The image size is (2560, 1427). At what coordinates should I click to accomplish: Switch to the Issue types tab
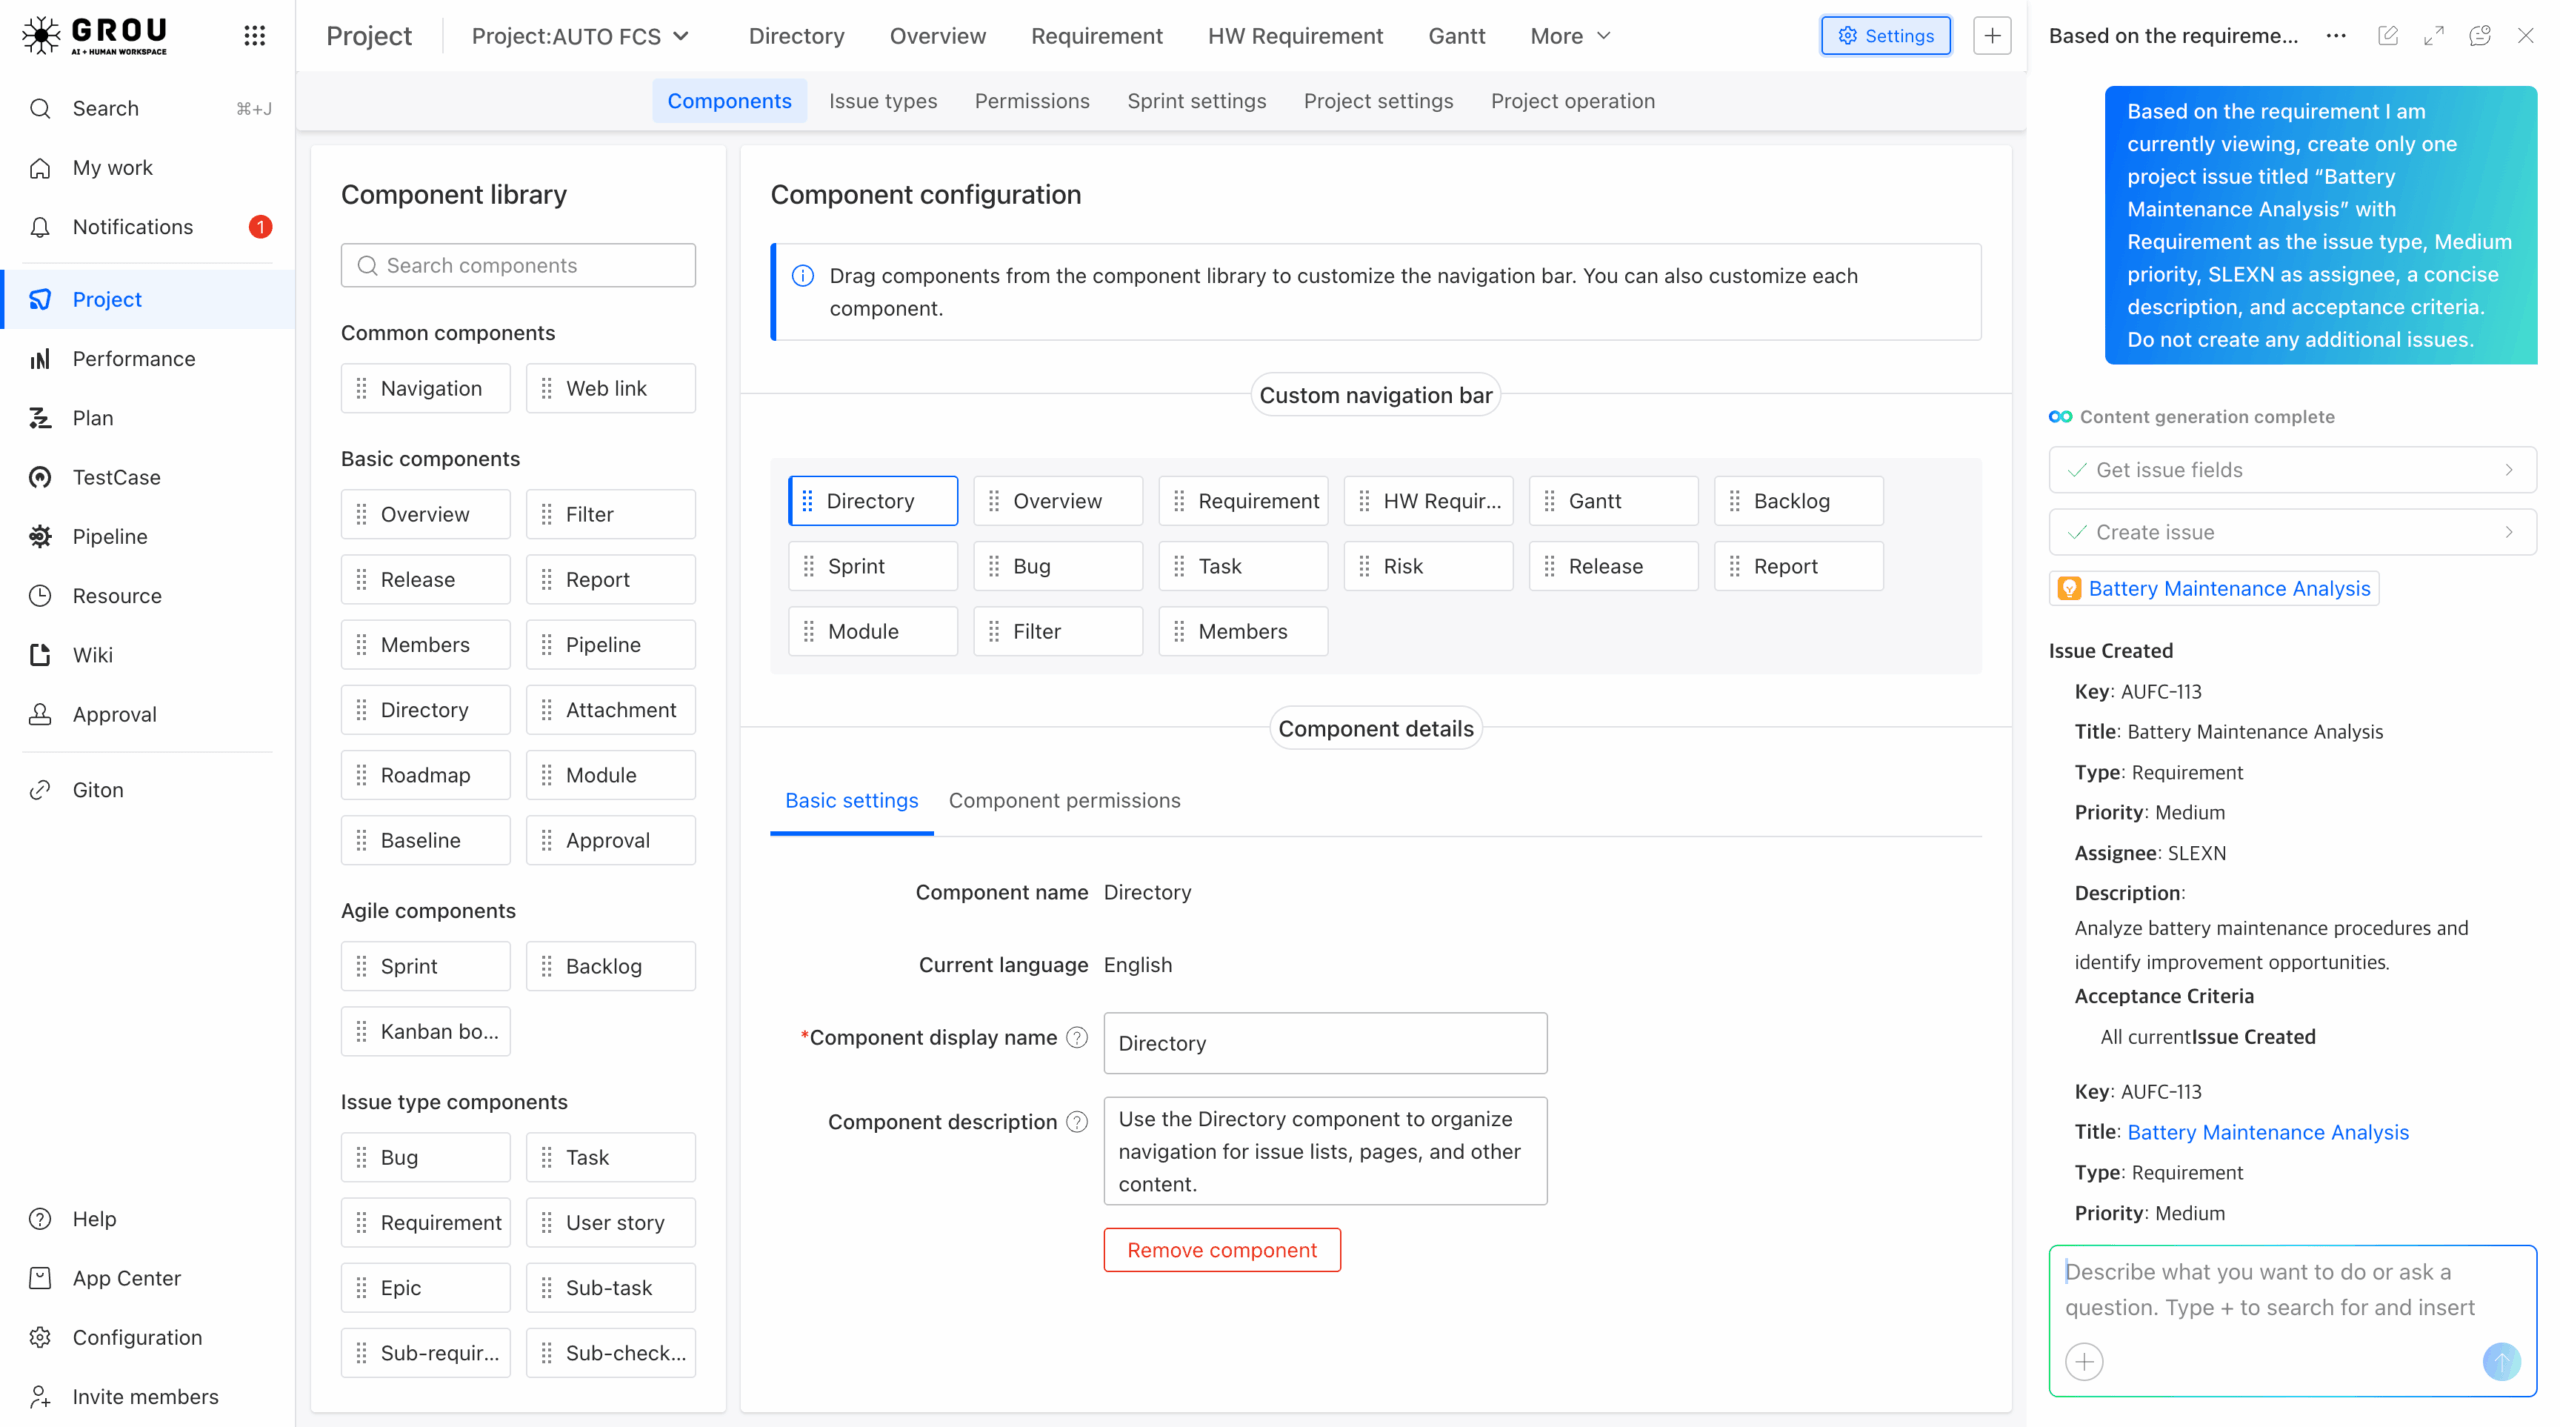coord(883,101)
